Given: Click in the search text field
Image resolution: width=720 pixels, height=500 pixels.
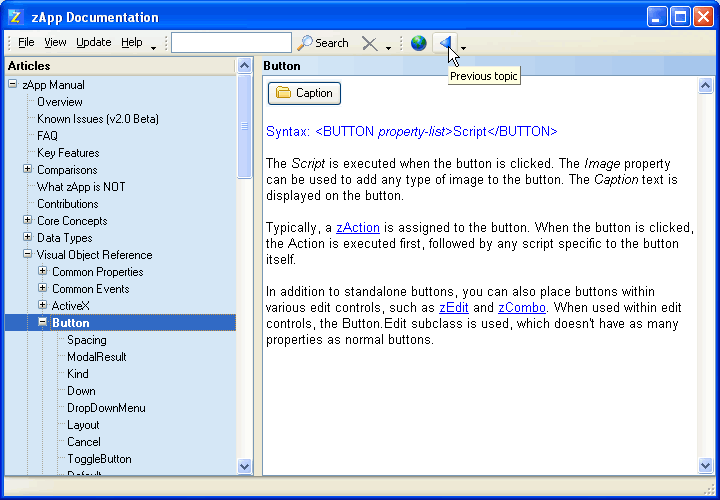Looking at the screenshot, I should pos(231,43).
